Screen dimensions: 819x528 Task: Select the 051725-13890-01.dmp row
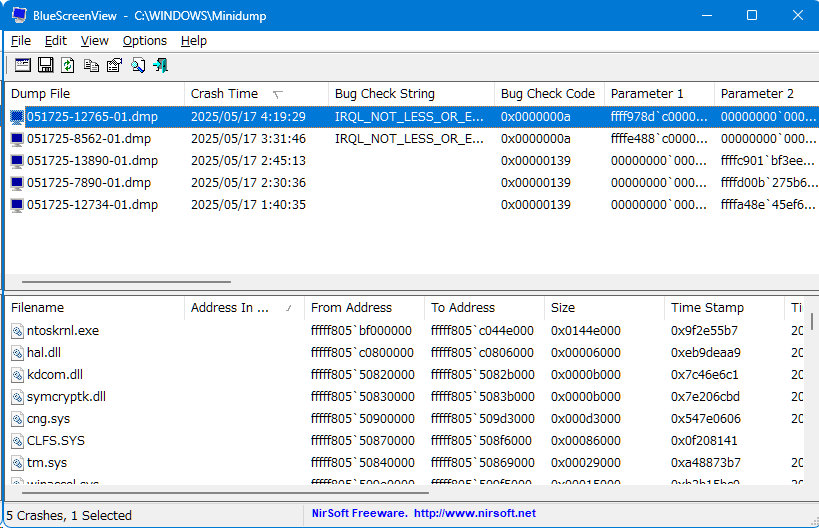click(x=412, y=161)
